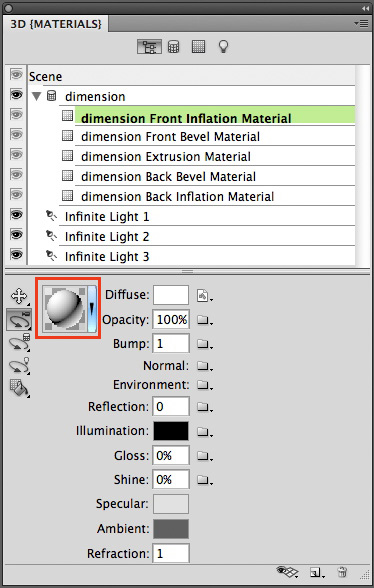This screenshot has height=588, width=374.
Task: Click the black Illumination color swatch
Action: pyautogui.click(x=171, y=431)
